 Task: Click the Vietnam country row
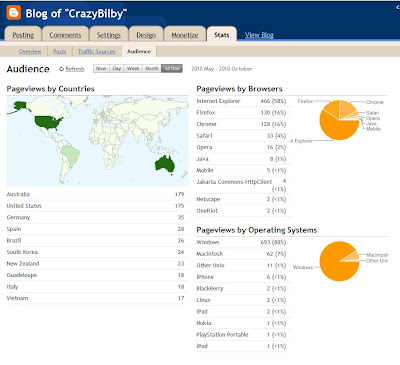[96, 298]
